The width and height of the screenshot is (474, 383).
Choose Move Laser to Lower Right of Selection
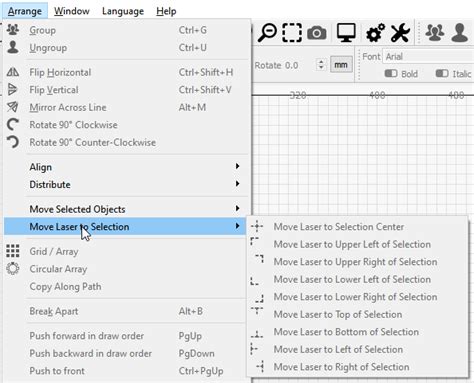click(x=358, y=297)
